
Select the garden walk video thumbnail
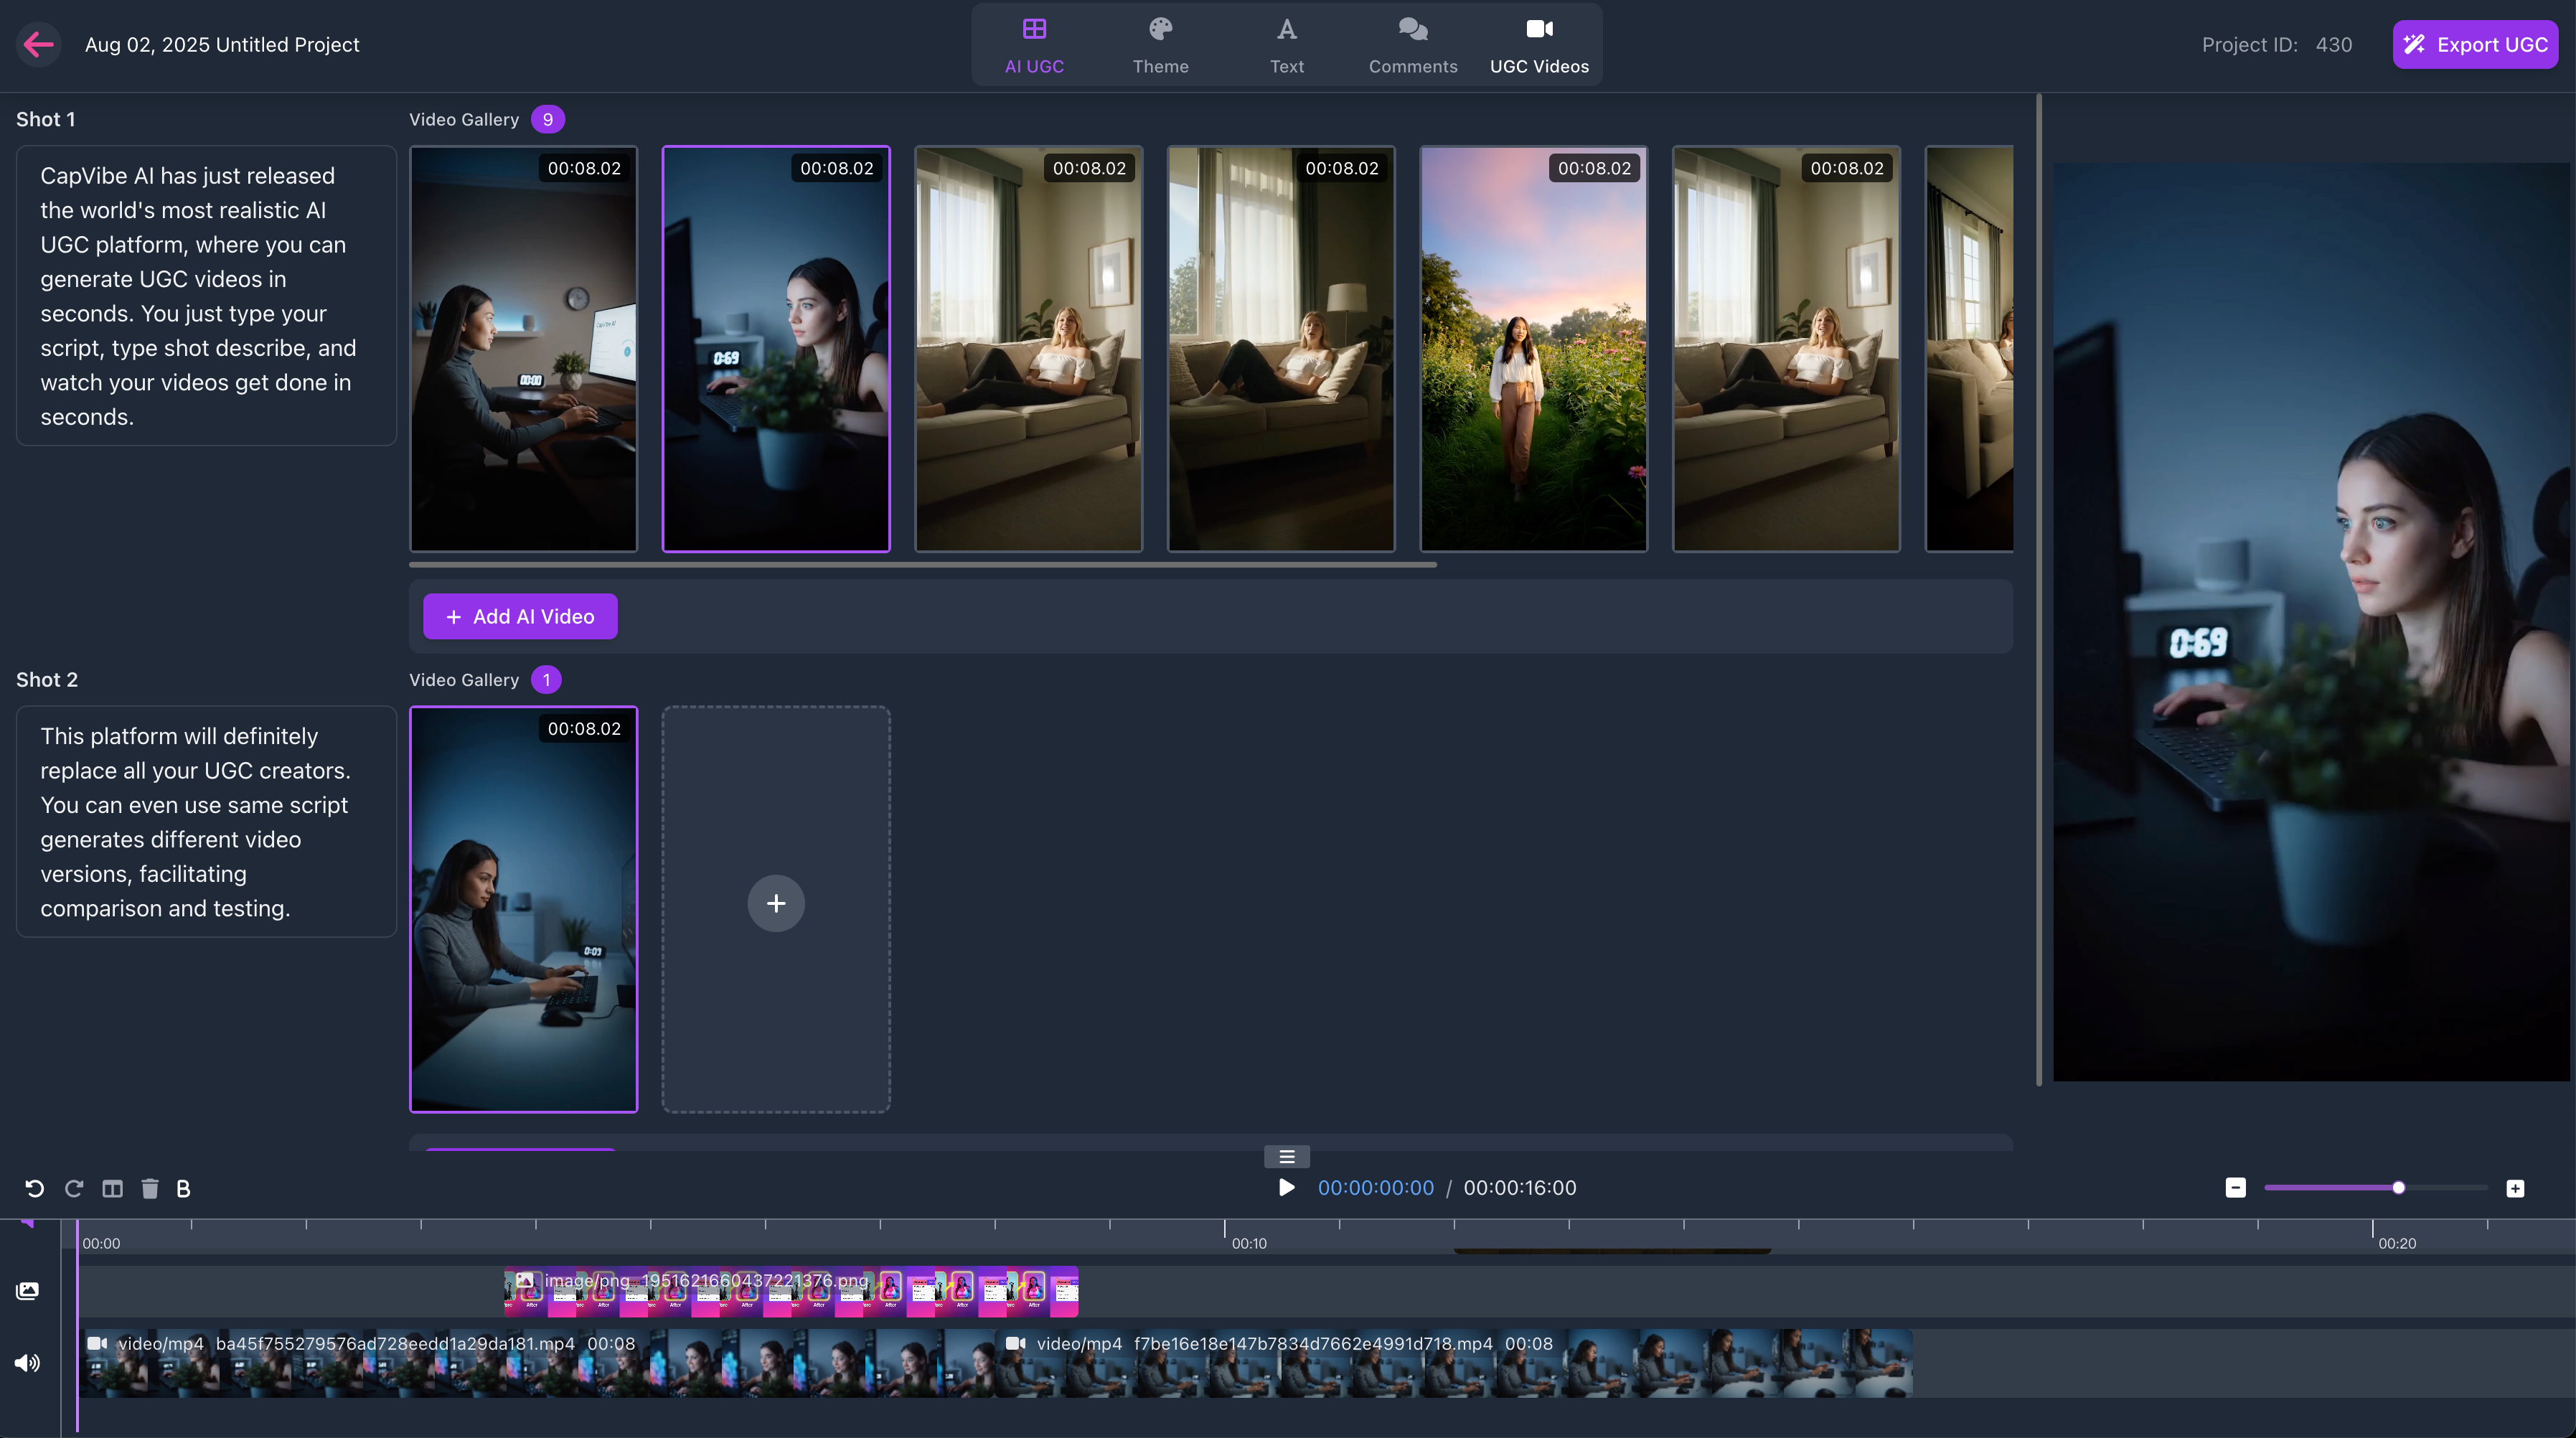point(1533,349)
